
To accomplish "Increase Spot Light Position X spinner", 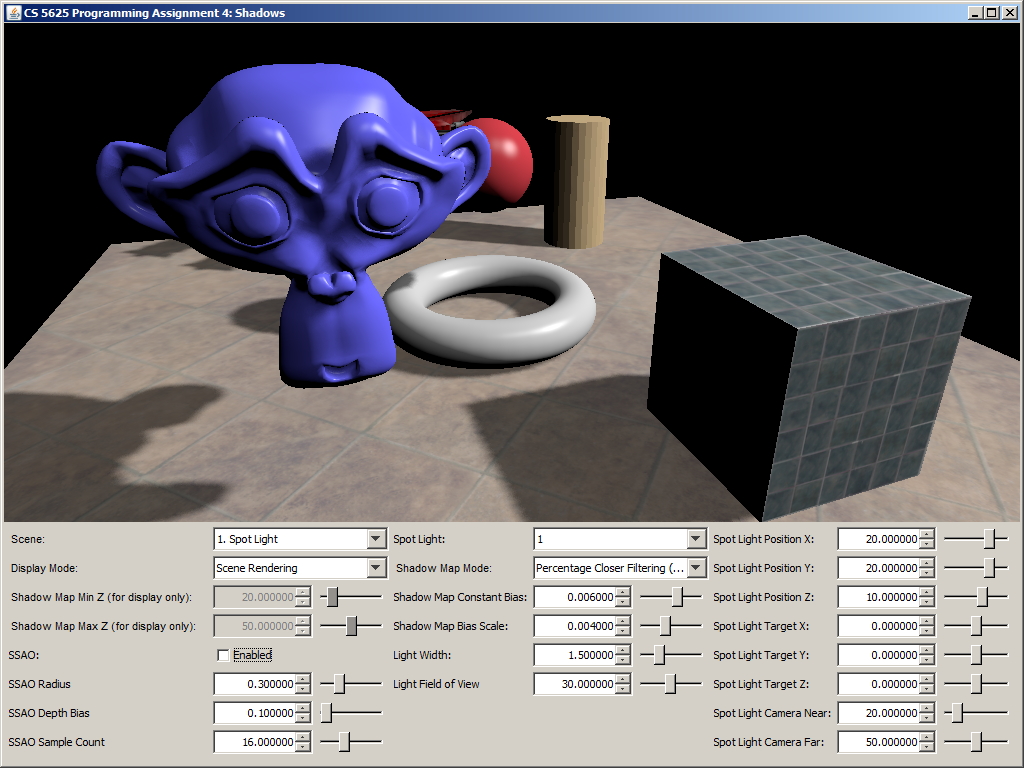I will [927, 534].
